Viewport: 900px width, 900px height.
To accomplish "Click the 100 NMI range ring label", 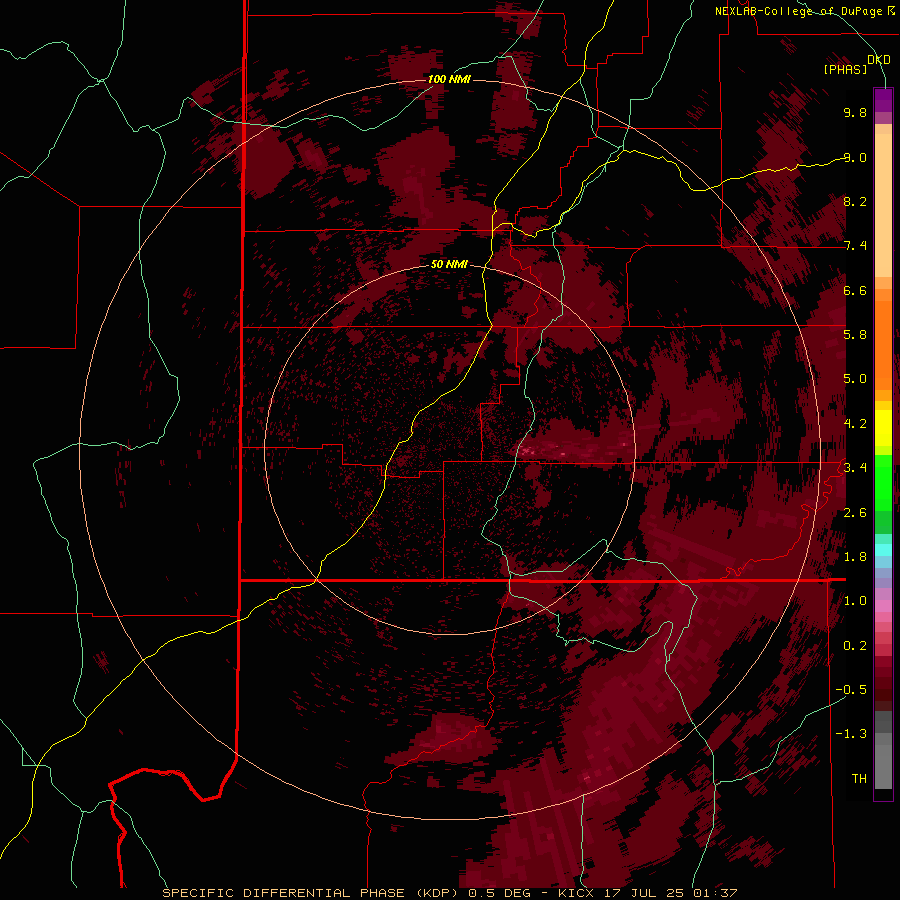I will [x=449, y=79].
